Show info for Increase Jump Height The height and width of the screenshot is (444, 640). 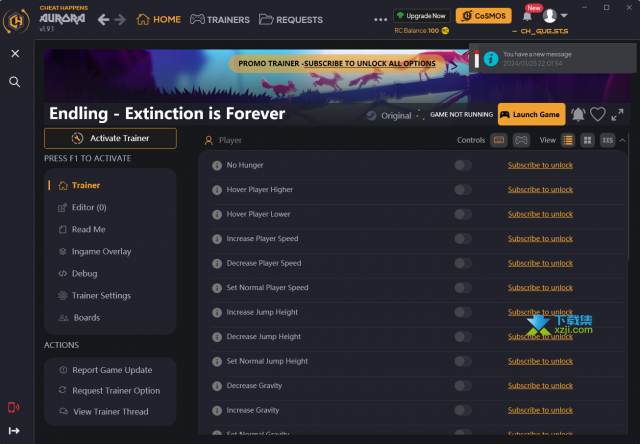(x=217, y=312)
